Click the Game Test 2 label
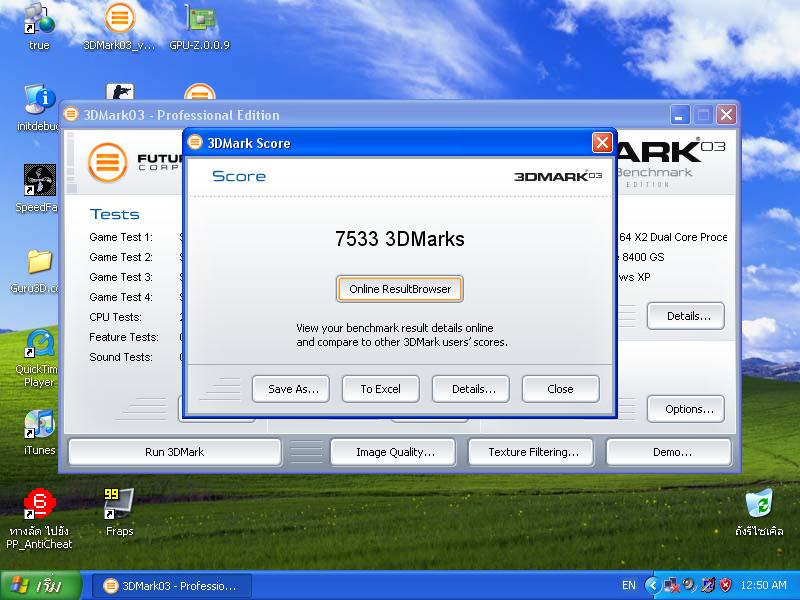 coord(121,257)
